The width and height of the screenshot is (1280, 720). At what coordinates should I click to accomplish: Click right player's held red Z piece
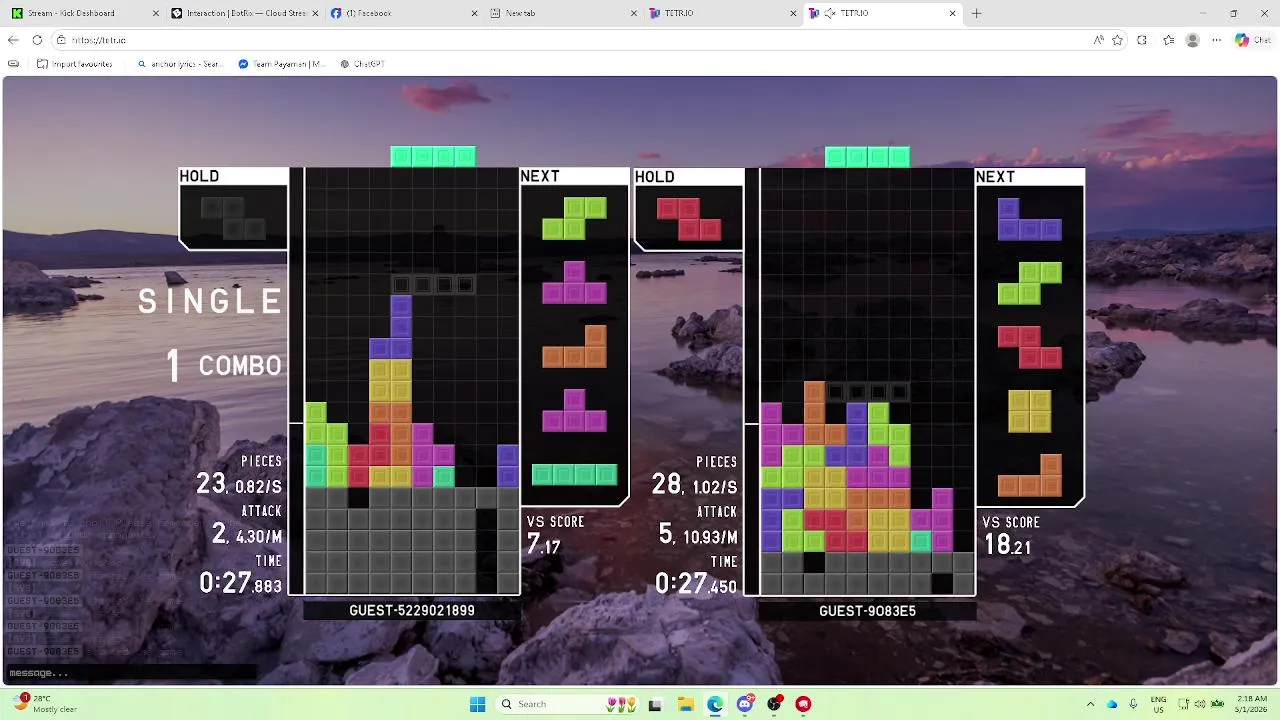point(689,219)
